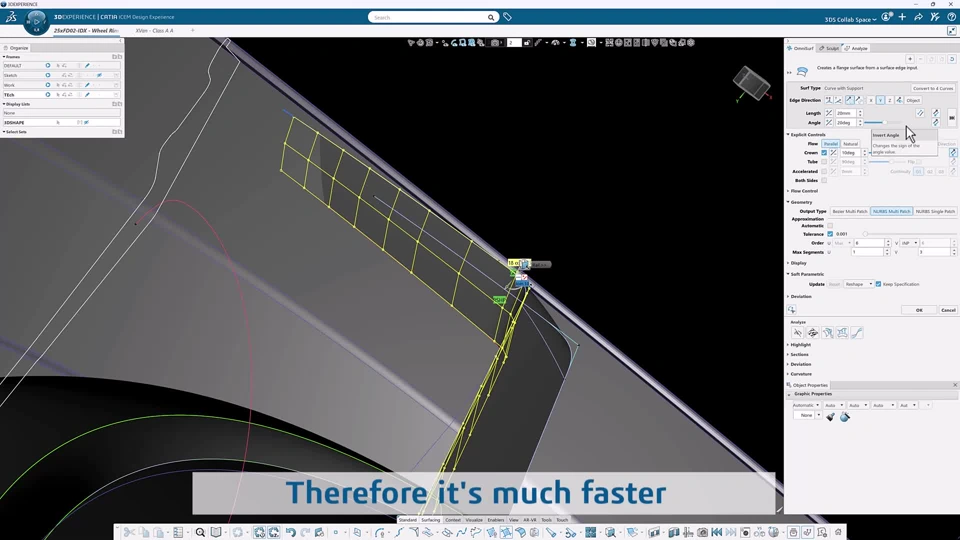The height and width of the screenshot is (540, 960).
Task: Expand the Flow Control section
Action: coord(789,191)
